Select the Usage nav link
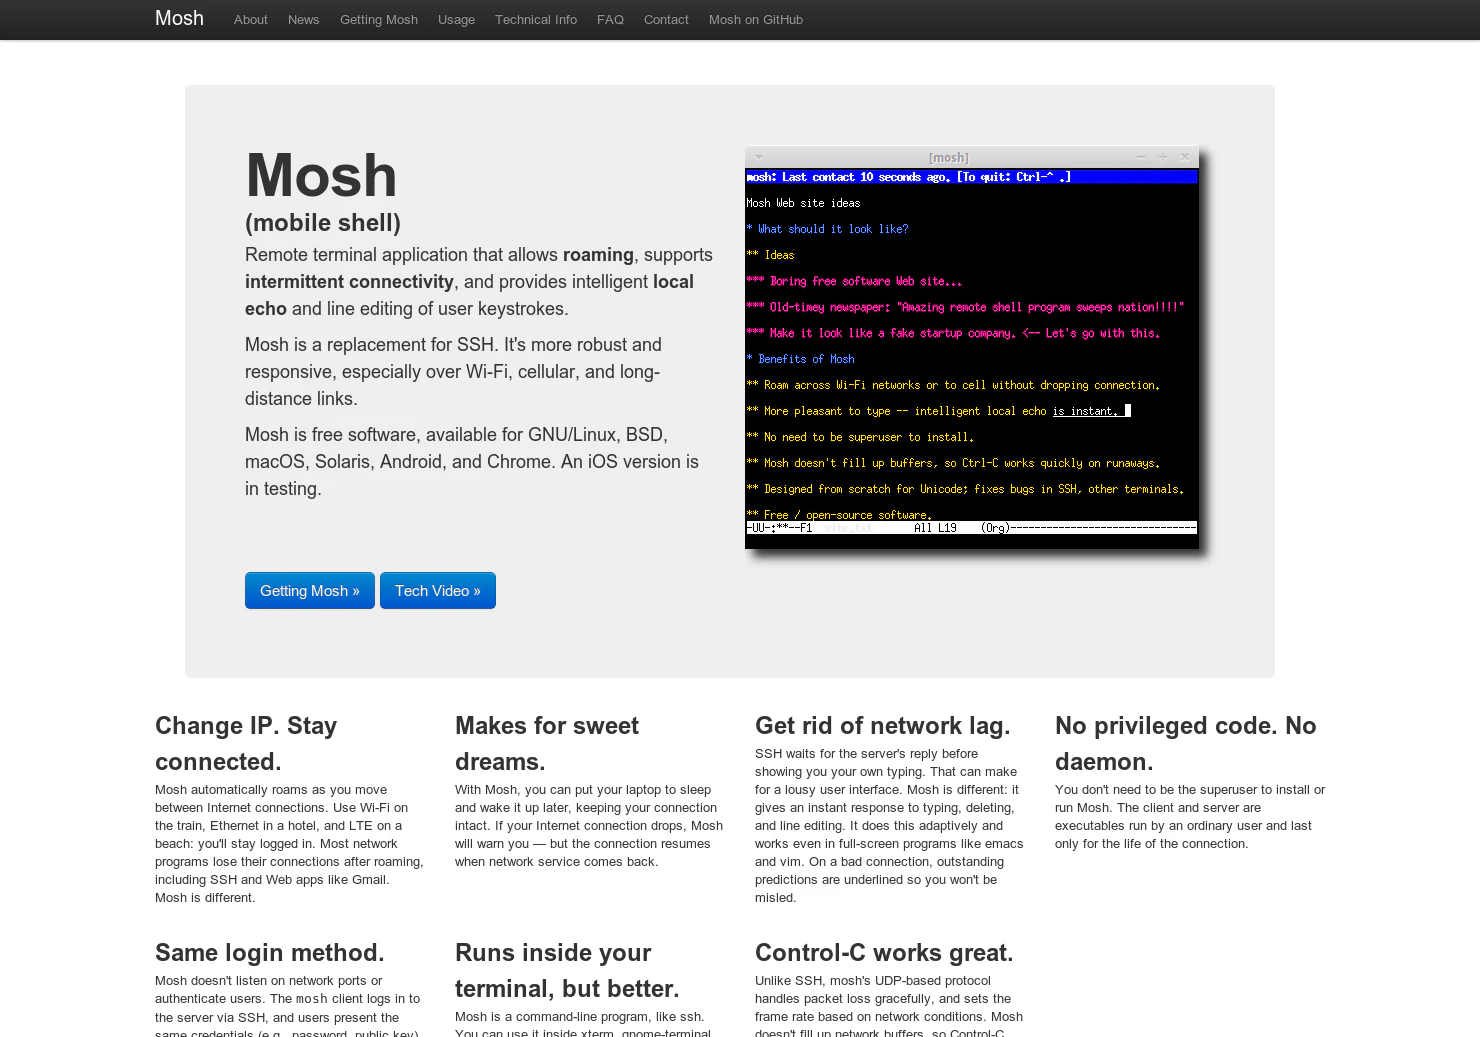 456,20
